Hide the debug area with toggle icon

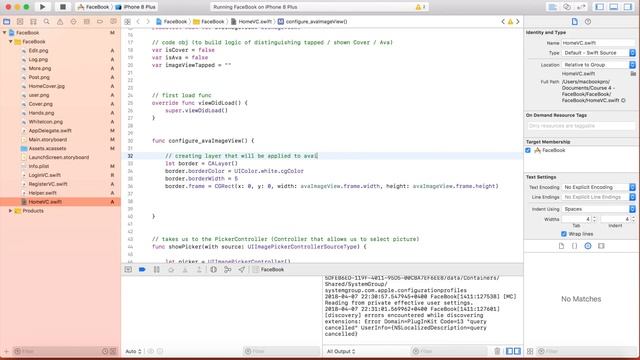128,269
